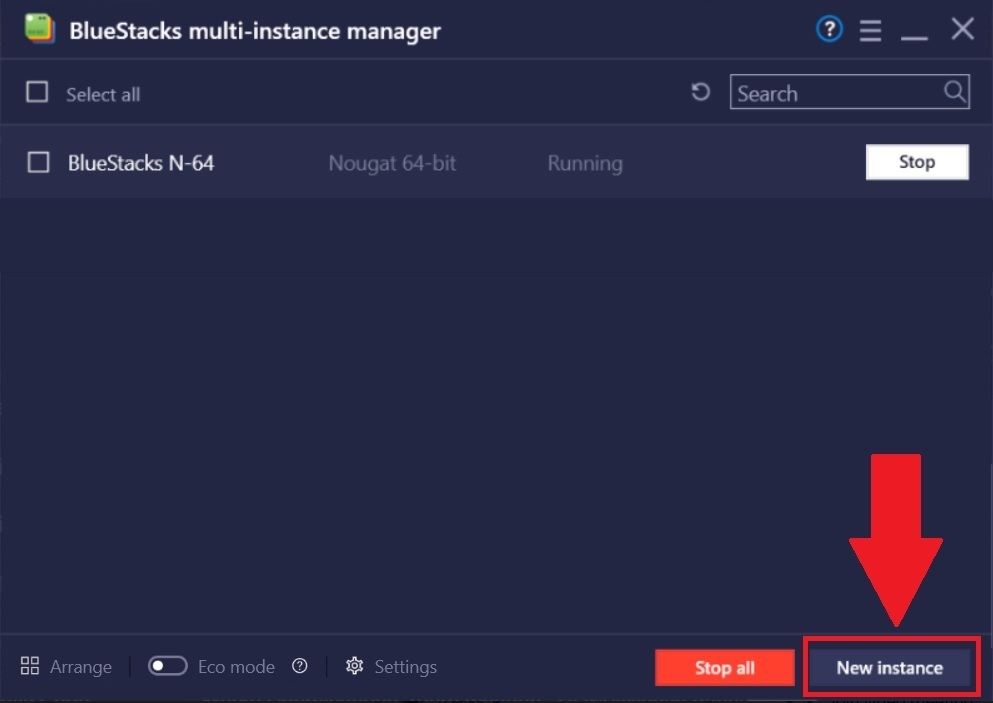993x703 pixels.
Task: Click the BlueStacks multi-instance manager title
Action: point(255,30)
